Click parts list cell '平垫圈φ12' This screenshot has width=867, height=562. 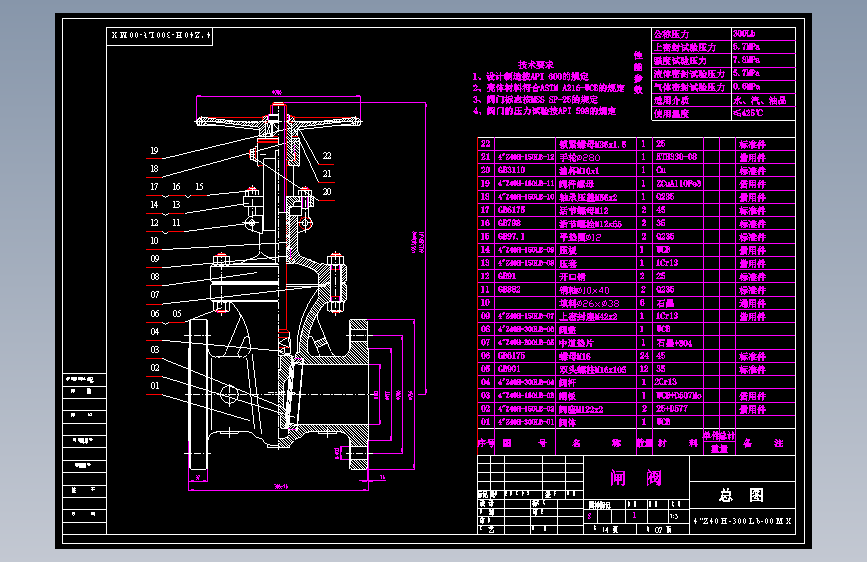(x=580, y=237)
